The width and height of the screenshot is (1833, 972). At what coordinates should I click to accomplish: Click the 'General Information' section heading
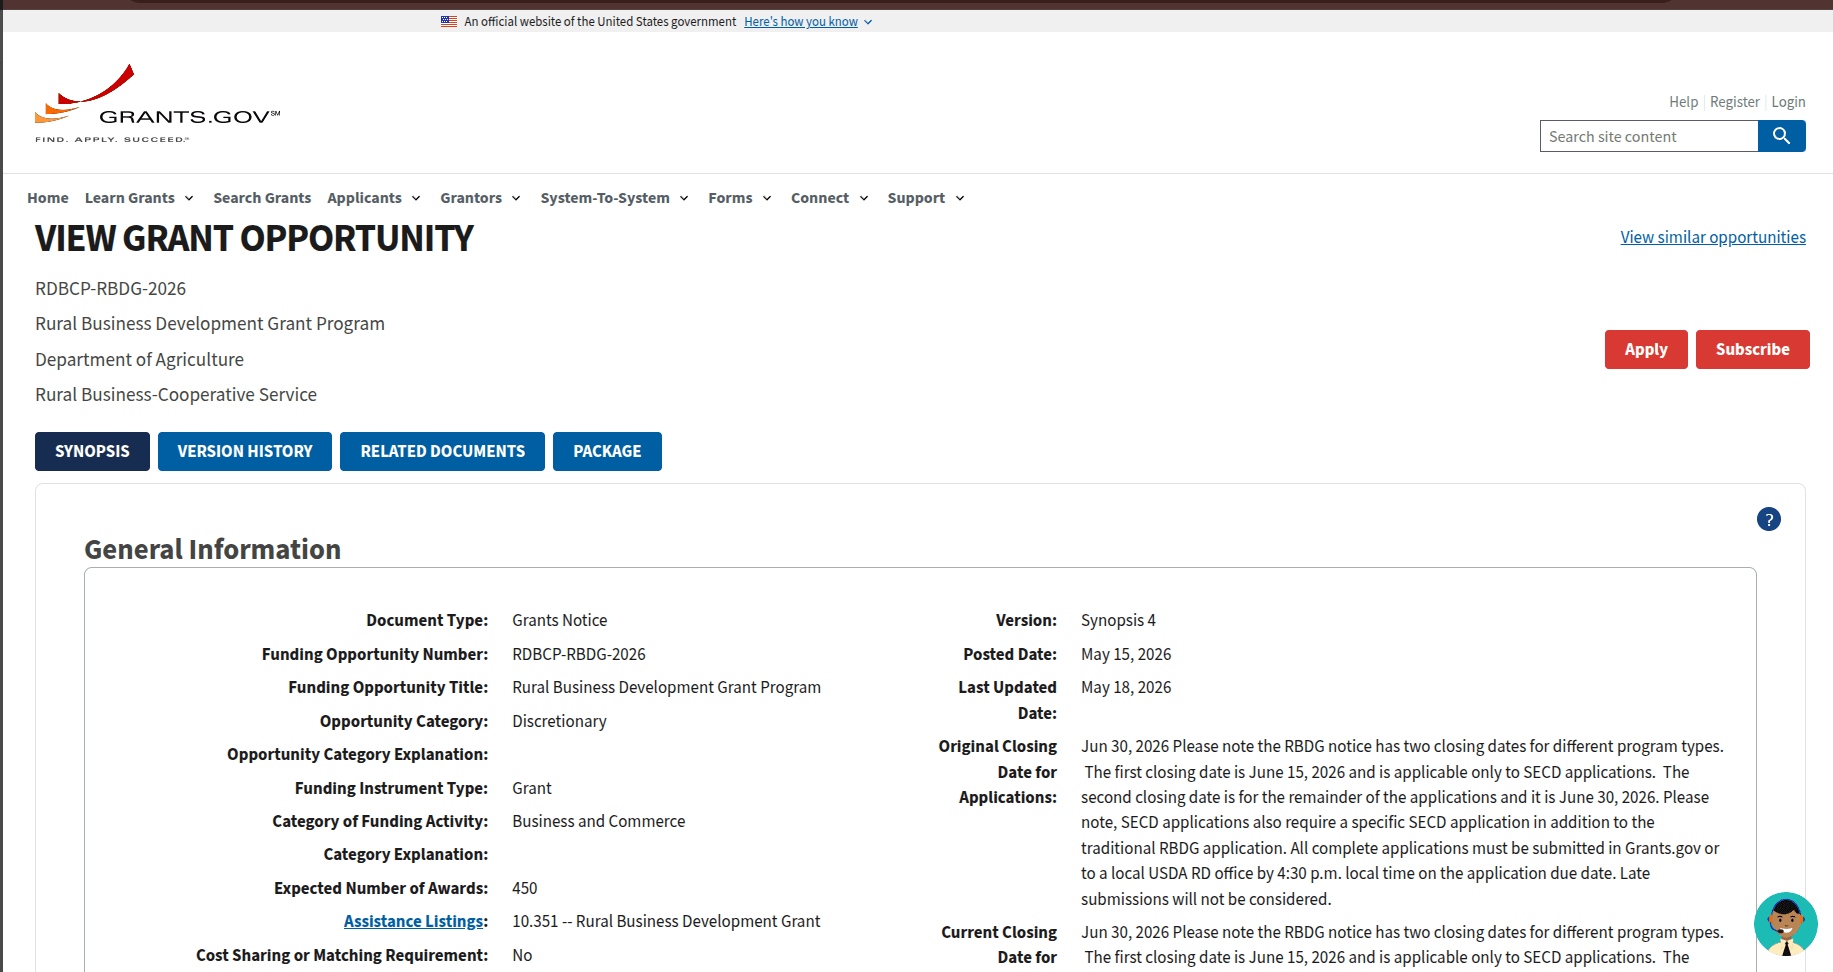[212, 549]
